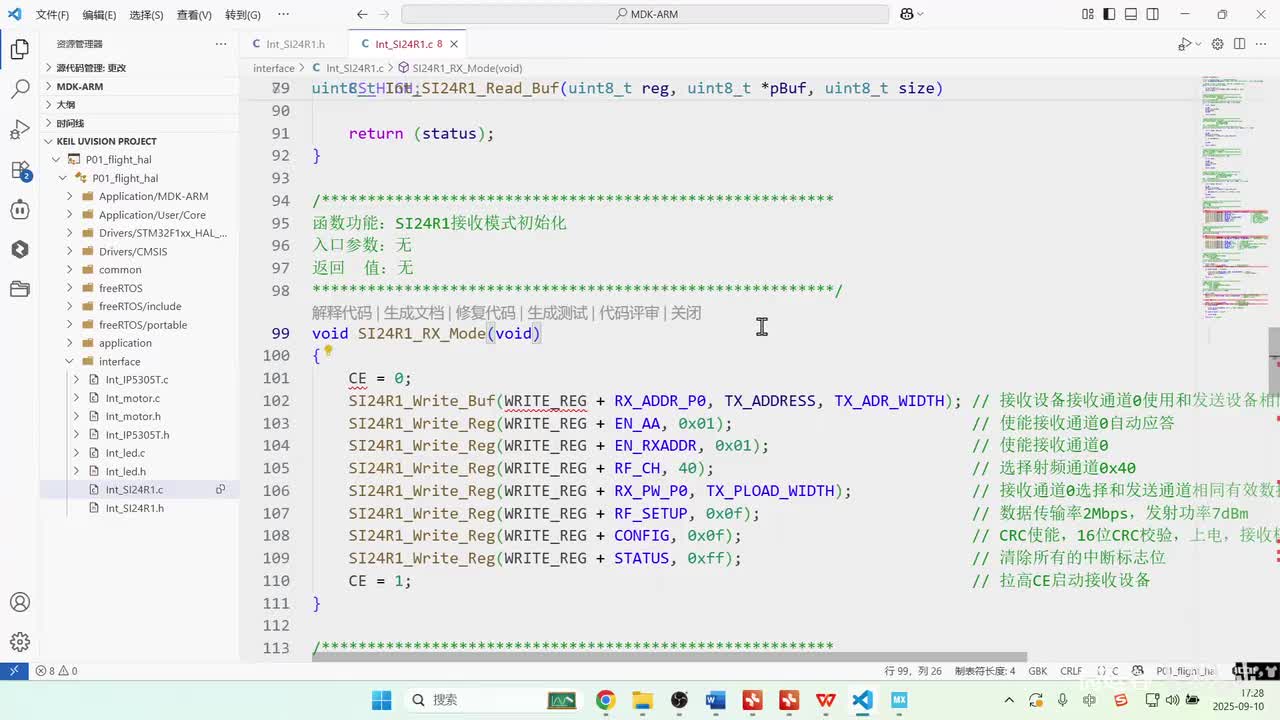Show errors and warnings count in status bar
1280x720 pixels.
point(56,671)
